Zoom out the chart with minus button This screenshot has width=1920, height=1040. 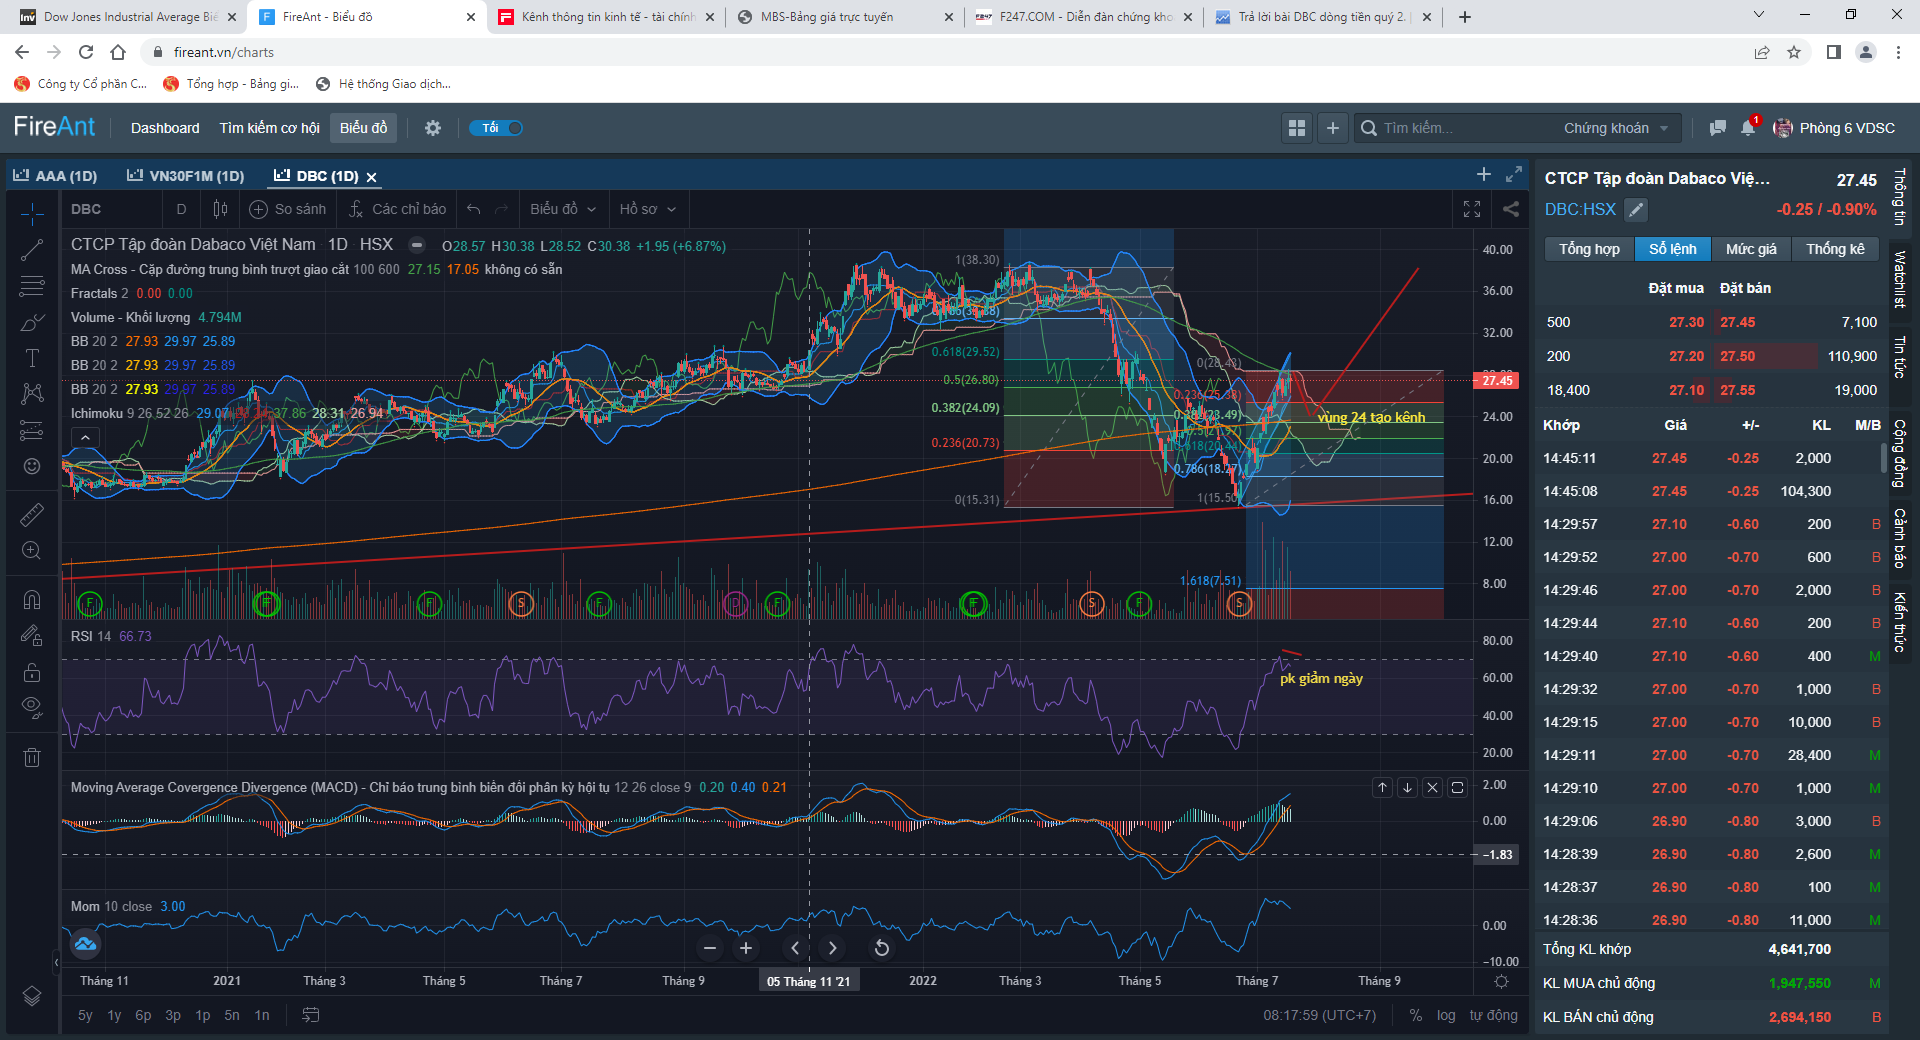pyautogui.click(x=710, y=948)
